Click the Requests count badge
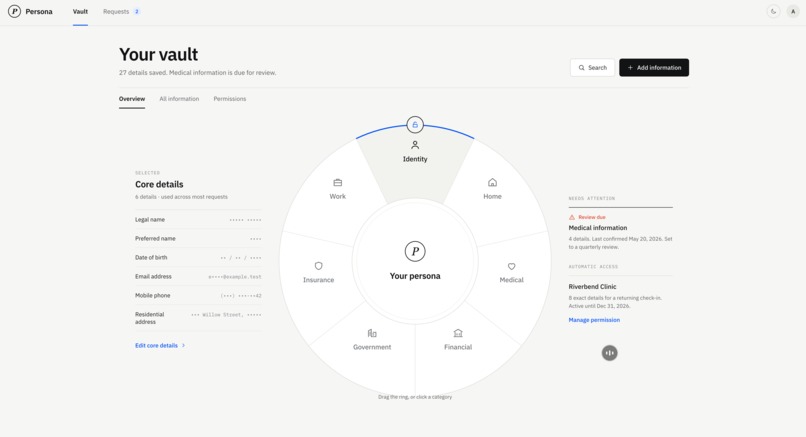This screenshot has width=806, height=437. coord(137,11)
